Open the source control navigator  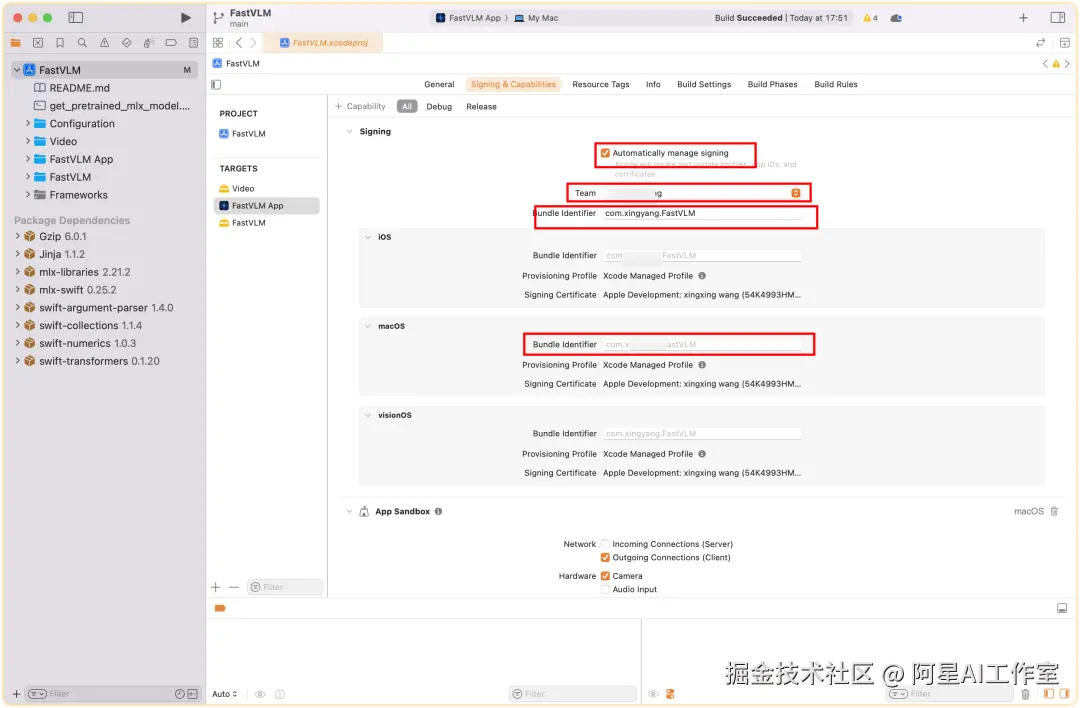point(38,43)
